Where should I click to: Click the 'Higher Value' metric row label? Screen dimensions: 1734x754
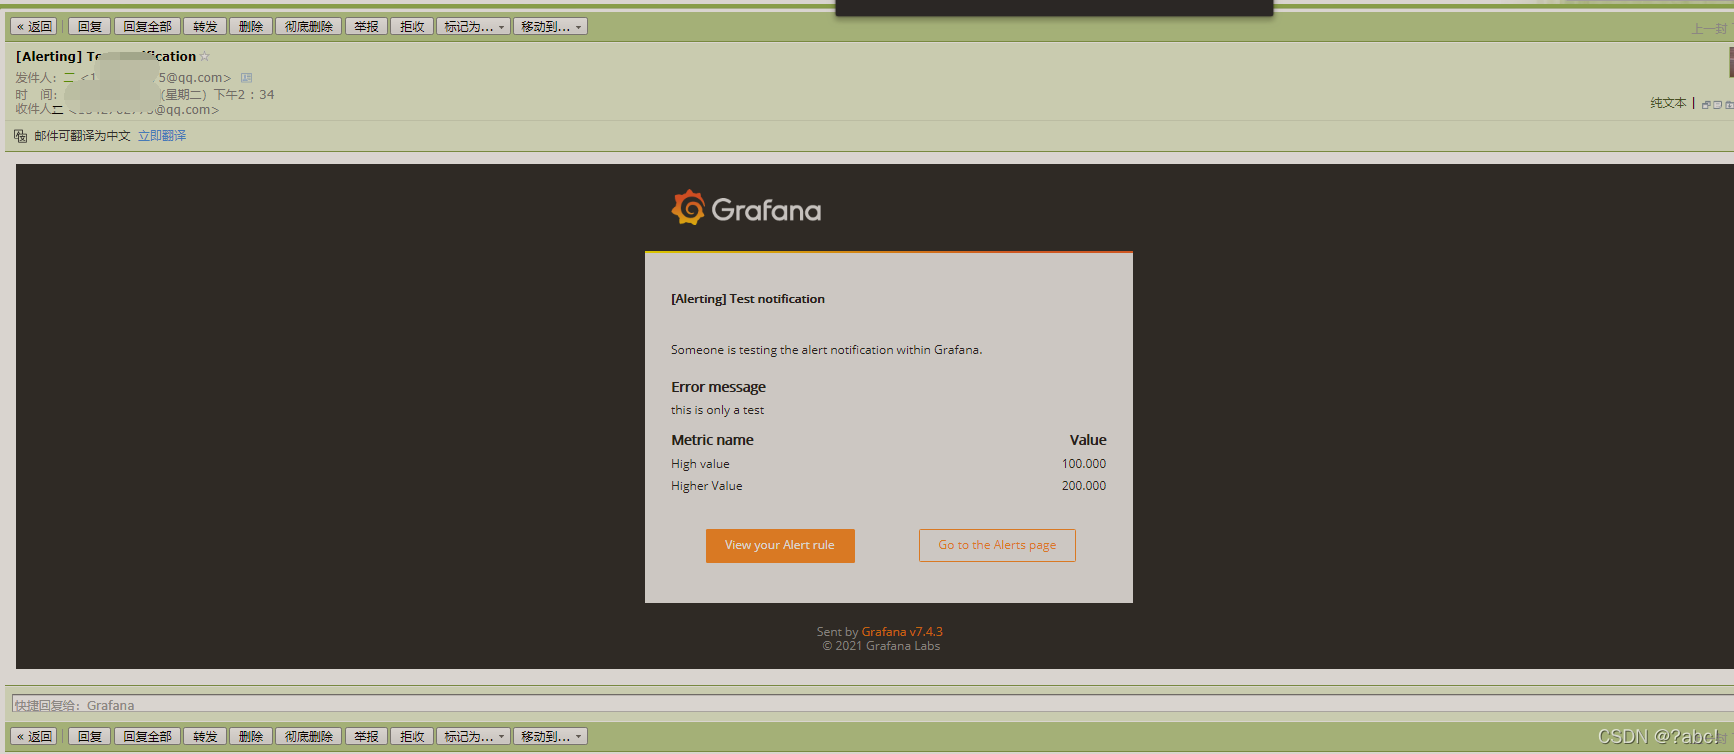tap(706, 486)
